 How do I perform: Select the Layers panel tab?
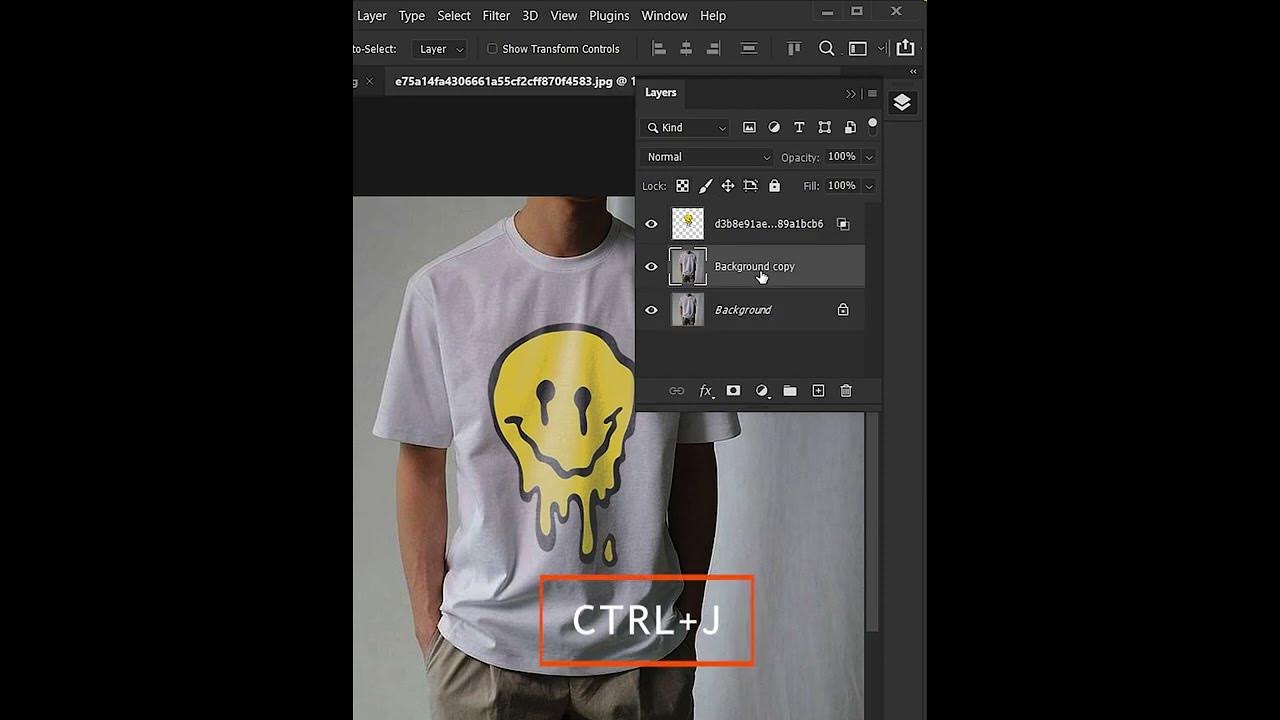661,92
